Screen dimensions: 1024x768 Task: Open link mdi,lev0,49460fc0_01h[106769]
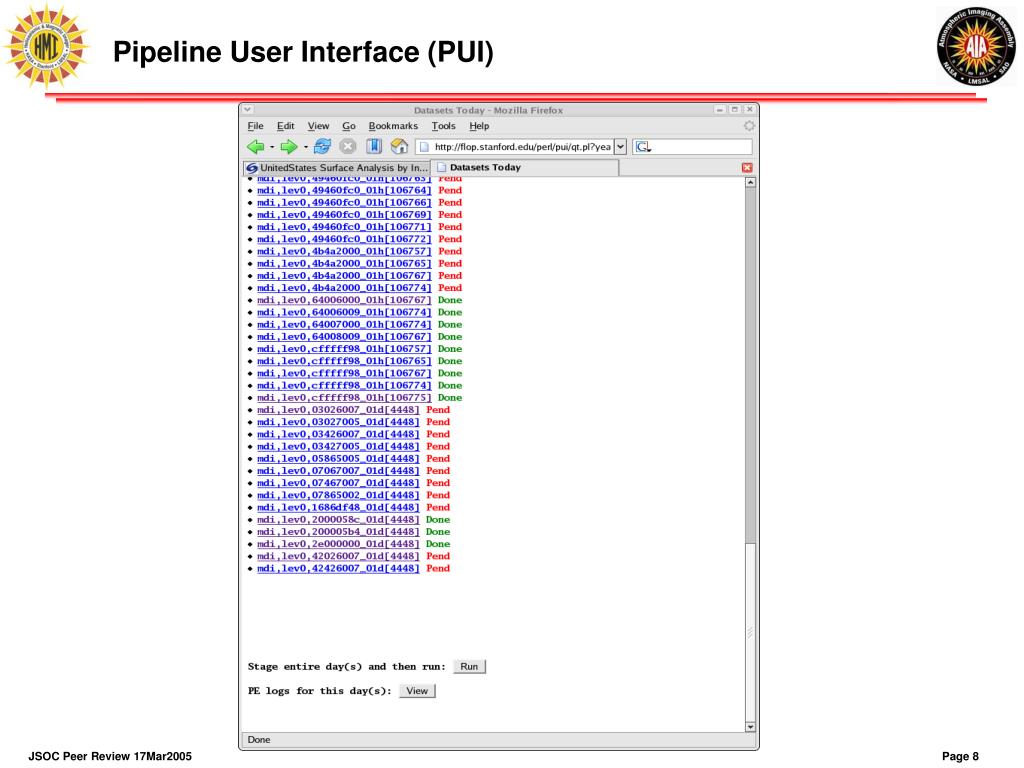(x=344, y=215)
